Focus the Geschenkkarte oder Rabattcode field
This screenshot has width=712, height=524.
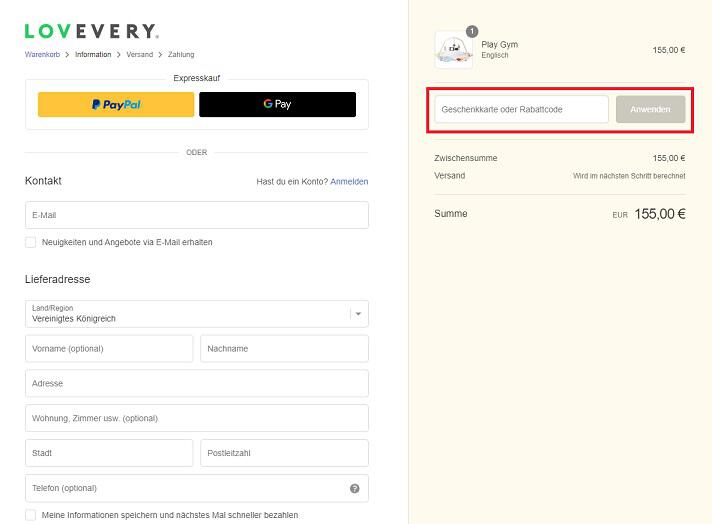pos(521,109)
